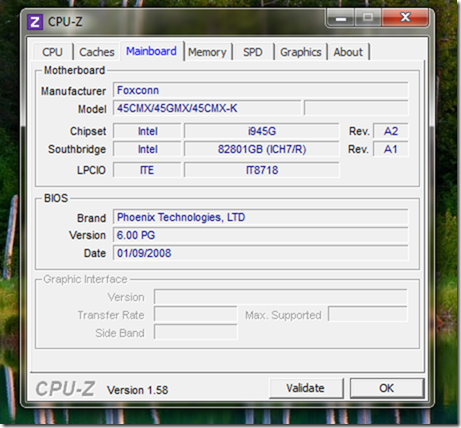Click the Southbridge label

click(77, 149)
